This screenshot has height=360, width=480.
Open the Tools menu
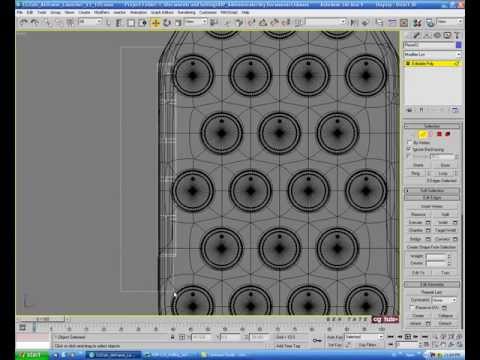click(42, 12)
